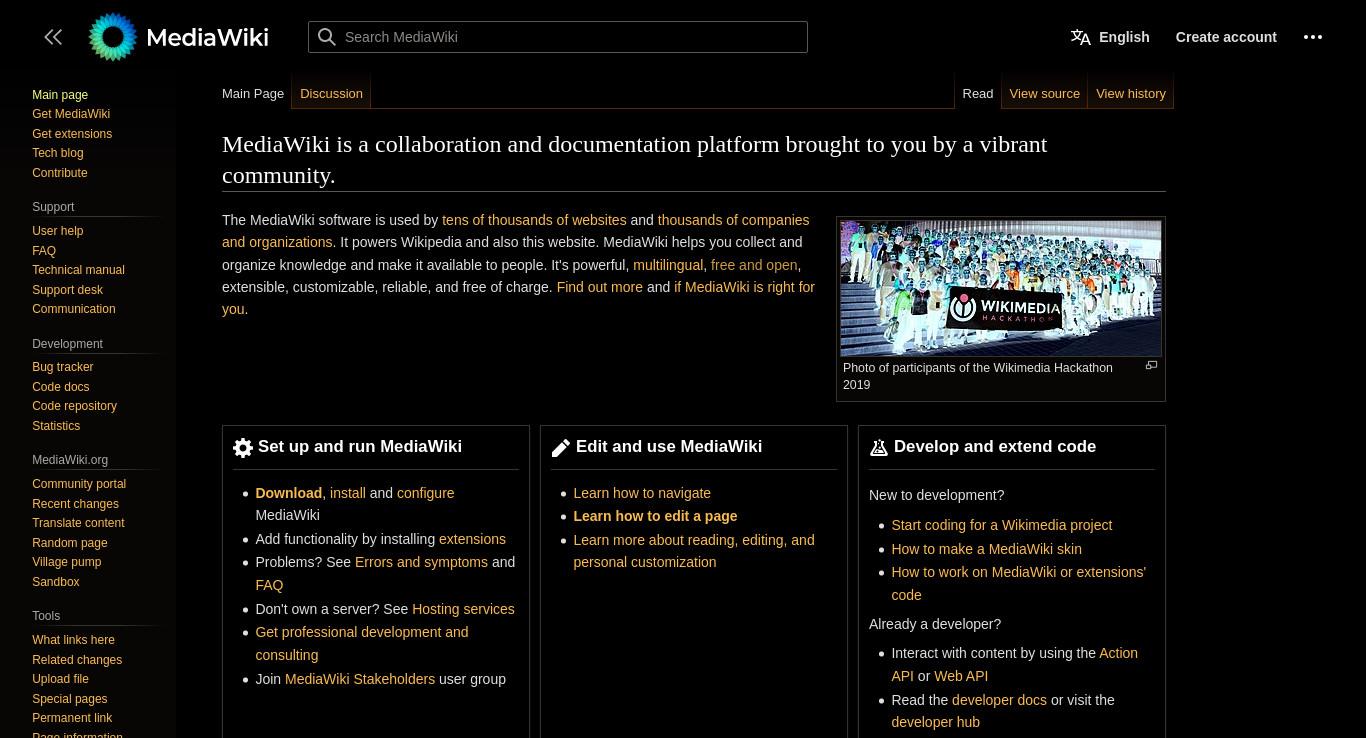Open the Read tab
This screenshot has width=1366, height=738.
[x=978, y=93]
